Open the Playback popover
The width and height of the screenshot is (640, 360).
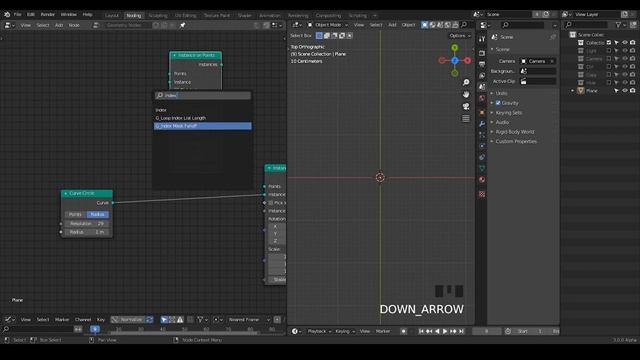(x=319, y=331)
